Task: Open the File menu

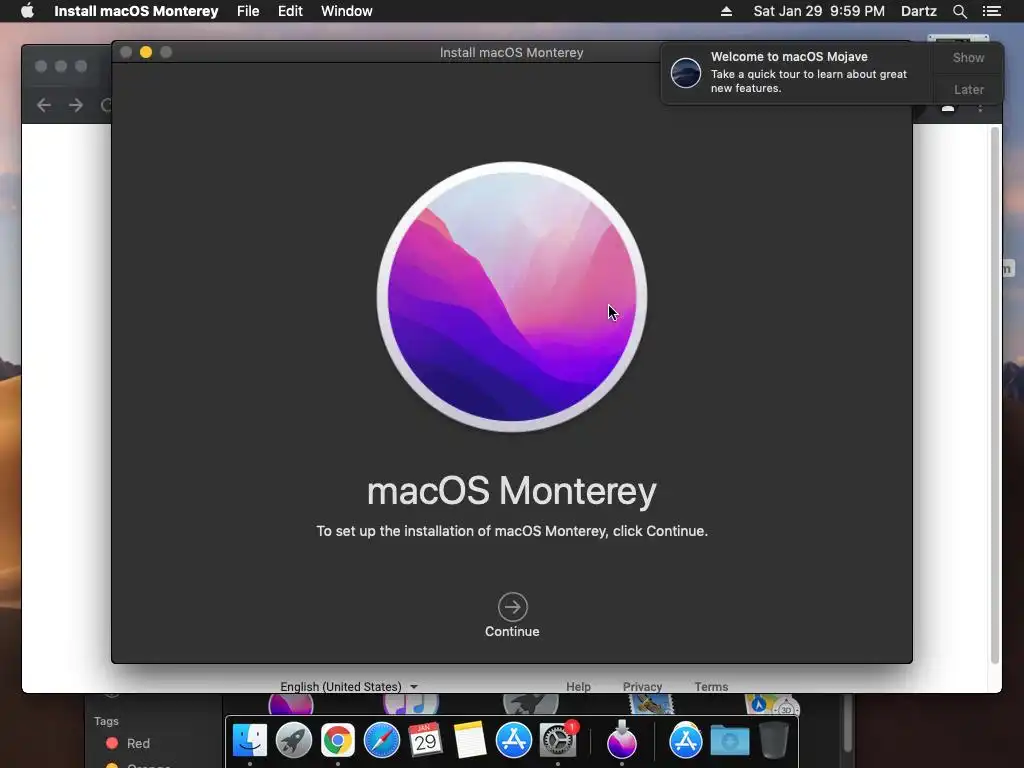Action: pyautogui.click(x=248, y=11)
